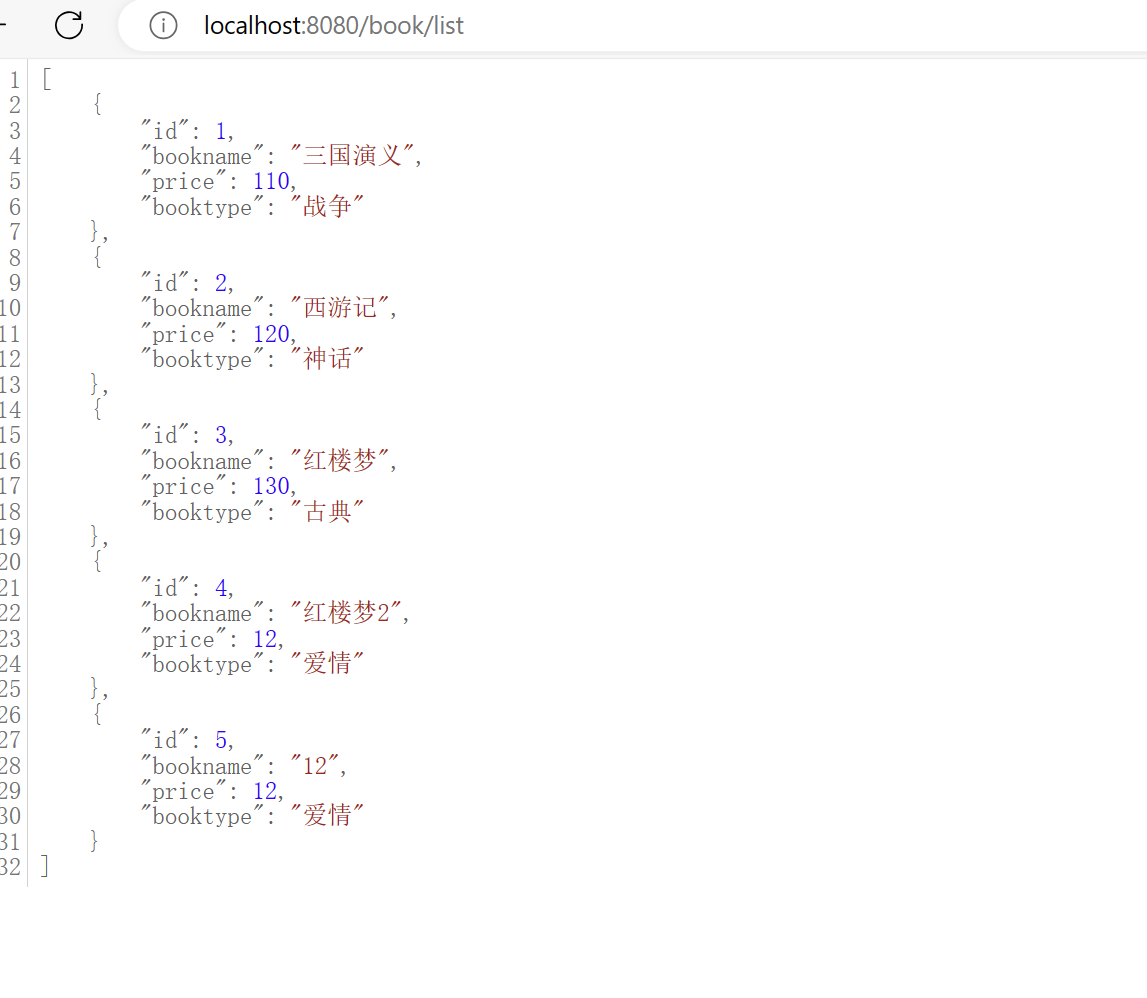Click the closing bracket on line 32

(45, 866)
